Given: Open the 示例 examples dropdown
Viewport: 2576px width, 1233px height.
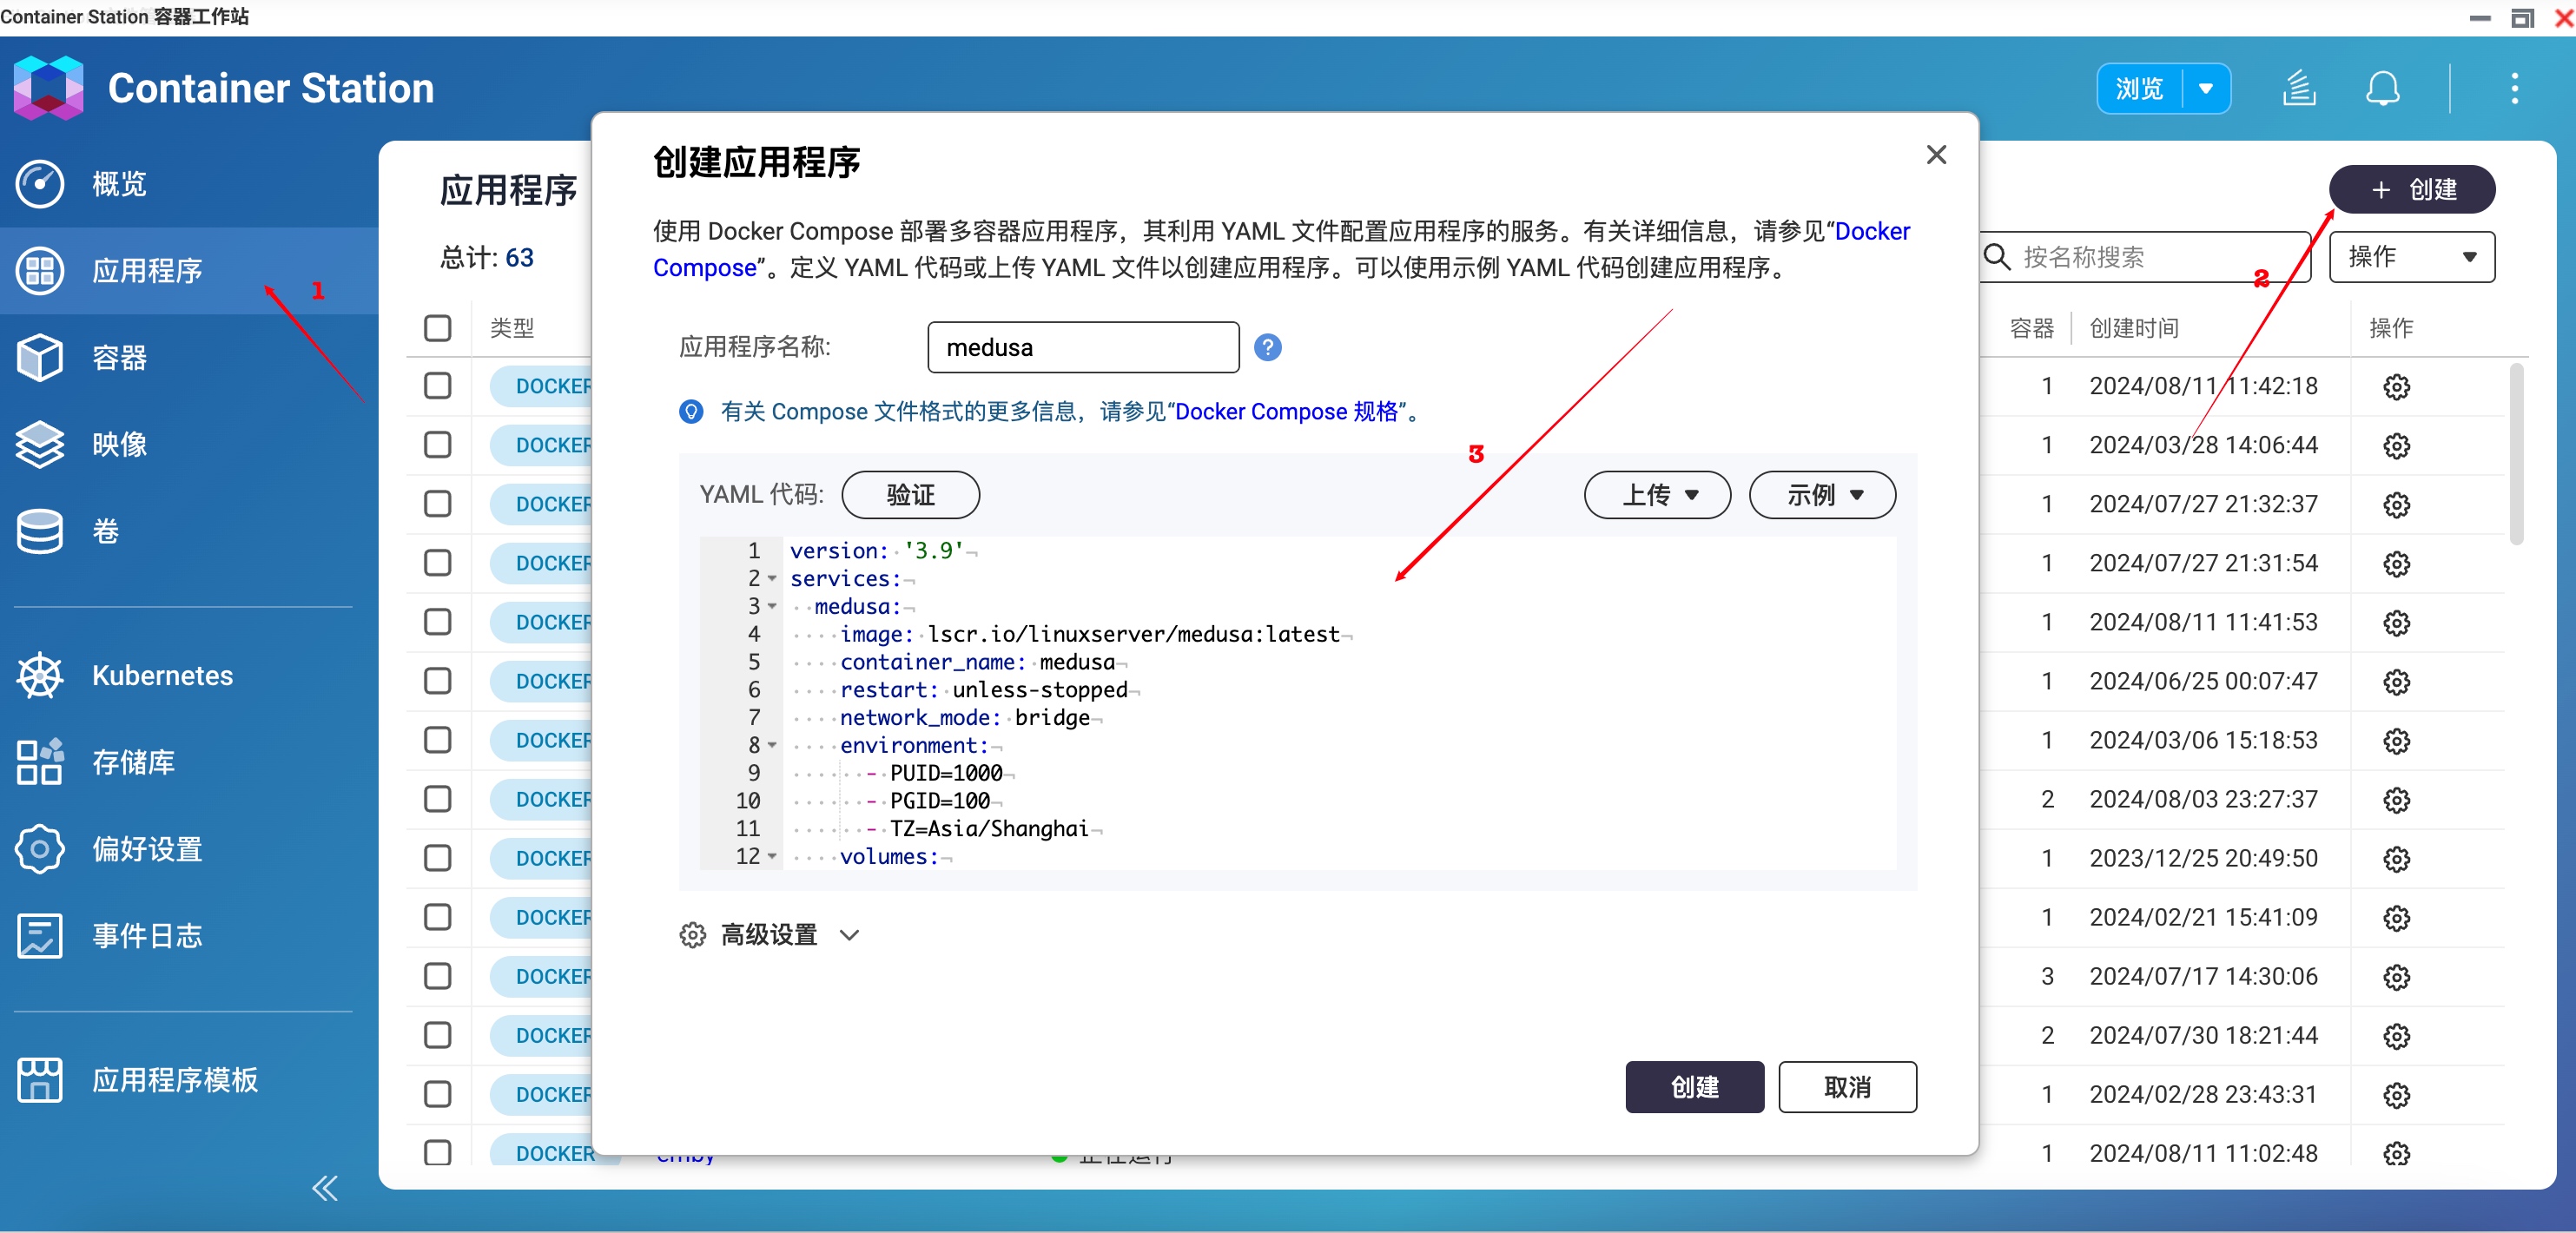Looking at the screenshot, I should click(1822, 495).
